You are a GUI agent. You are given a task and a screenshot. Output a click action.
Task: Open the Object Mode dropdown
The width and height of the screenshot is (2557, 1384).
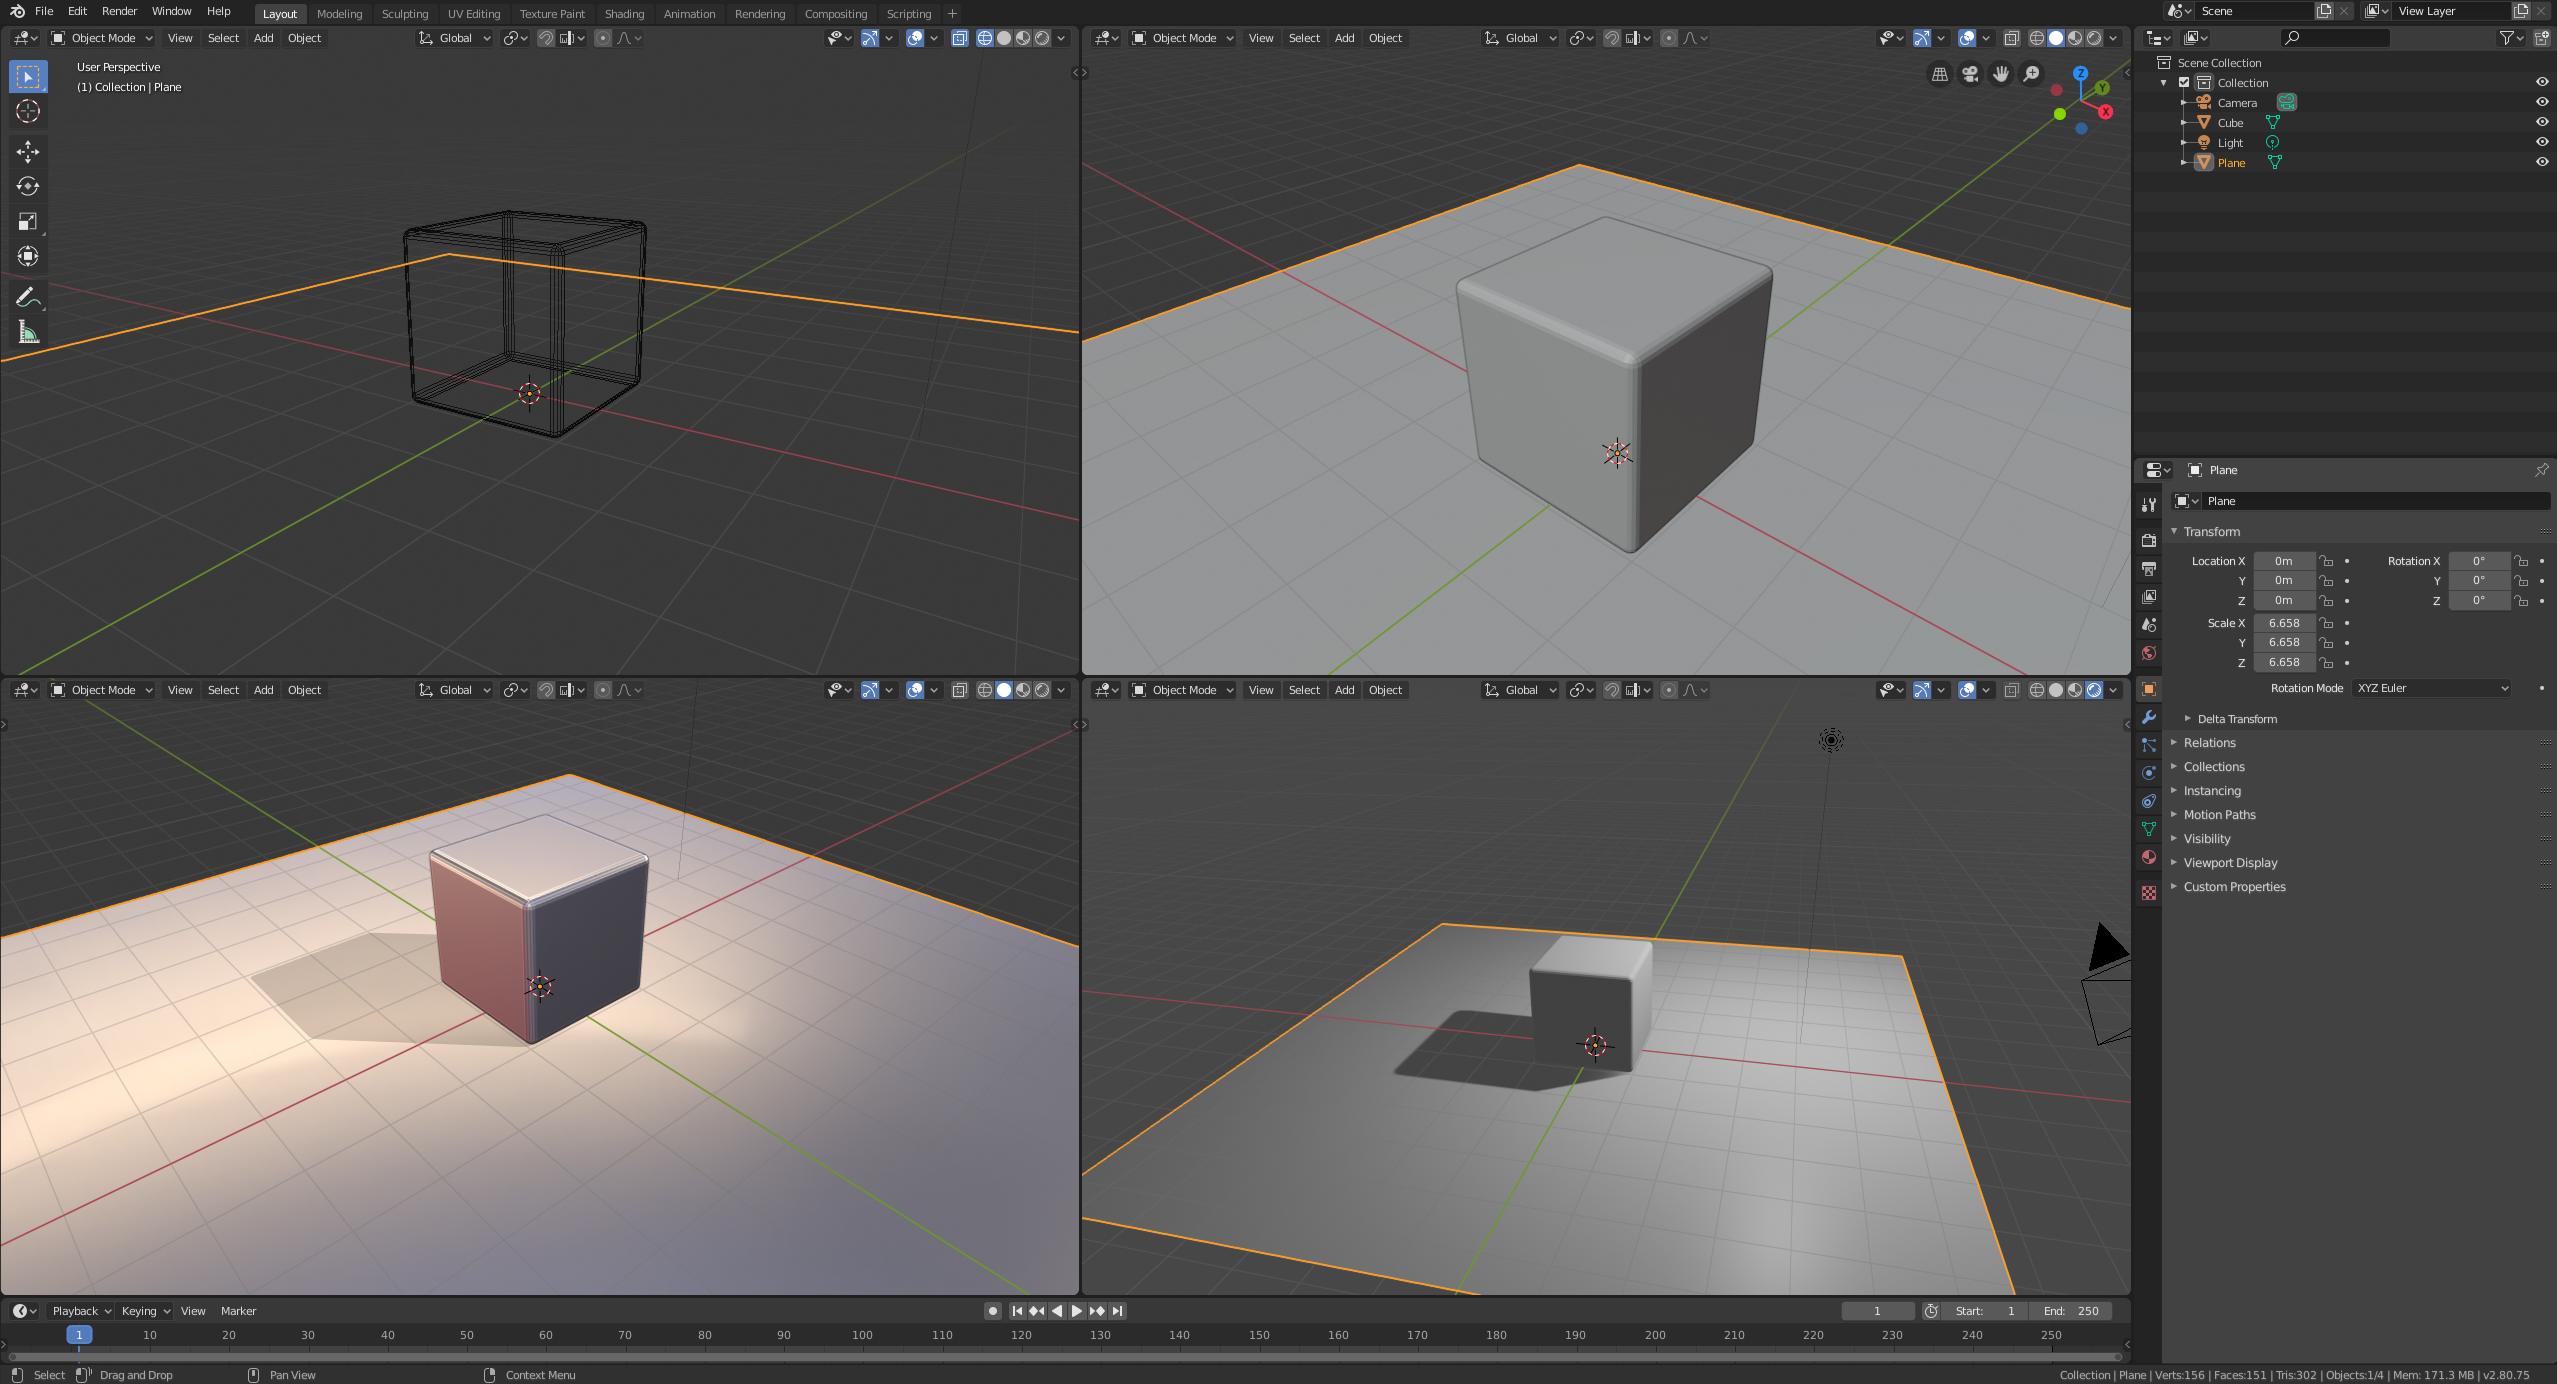(x=100, y=38)
